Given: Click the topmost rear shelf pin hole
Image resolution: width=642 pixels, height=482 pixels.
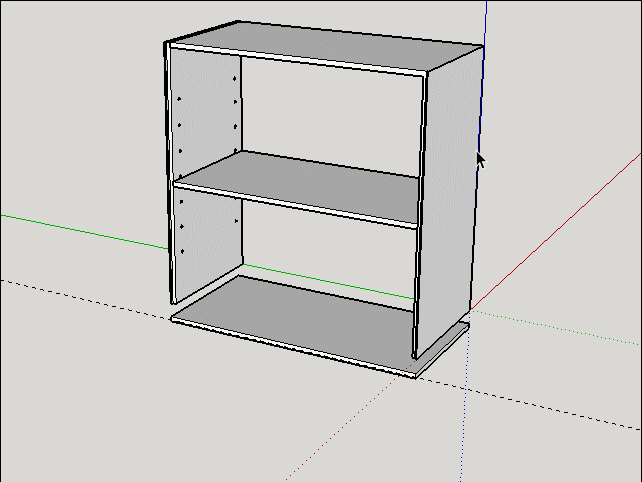Looking at the screenshot, I should 235,78.
